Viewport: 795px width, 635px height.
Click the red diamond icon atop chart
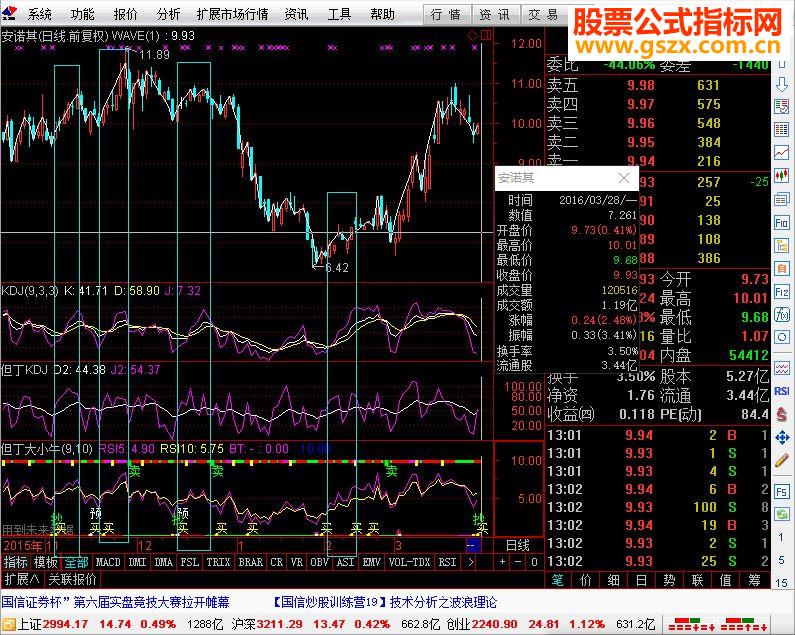(472, 36)
